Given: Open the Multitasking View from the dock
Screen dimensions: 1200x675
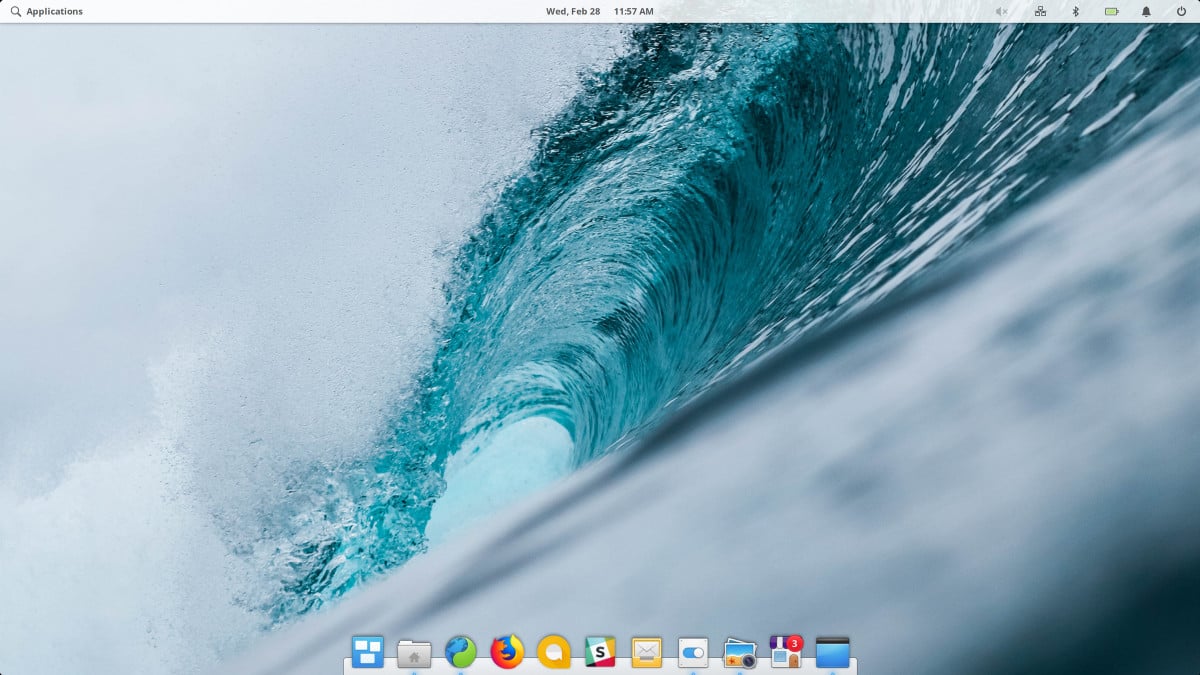Looking at the screenshot, I should (367, 652).
